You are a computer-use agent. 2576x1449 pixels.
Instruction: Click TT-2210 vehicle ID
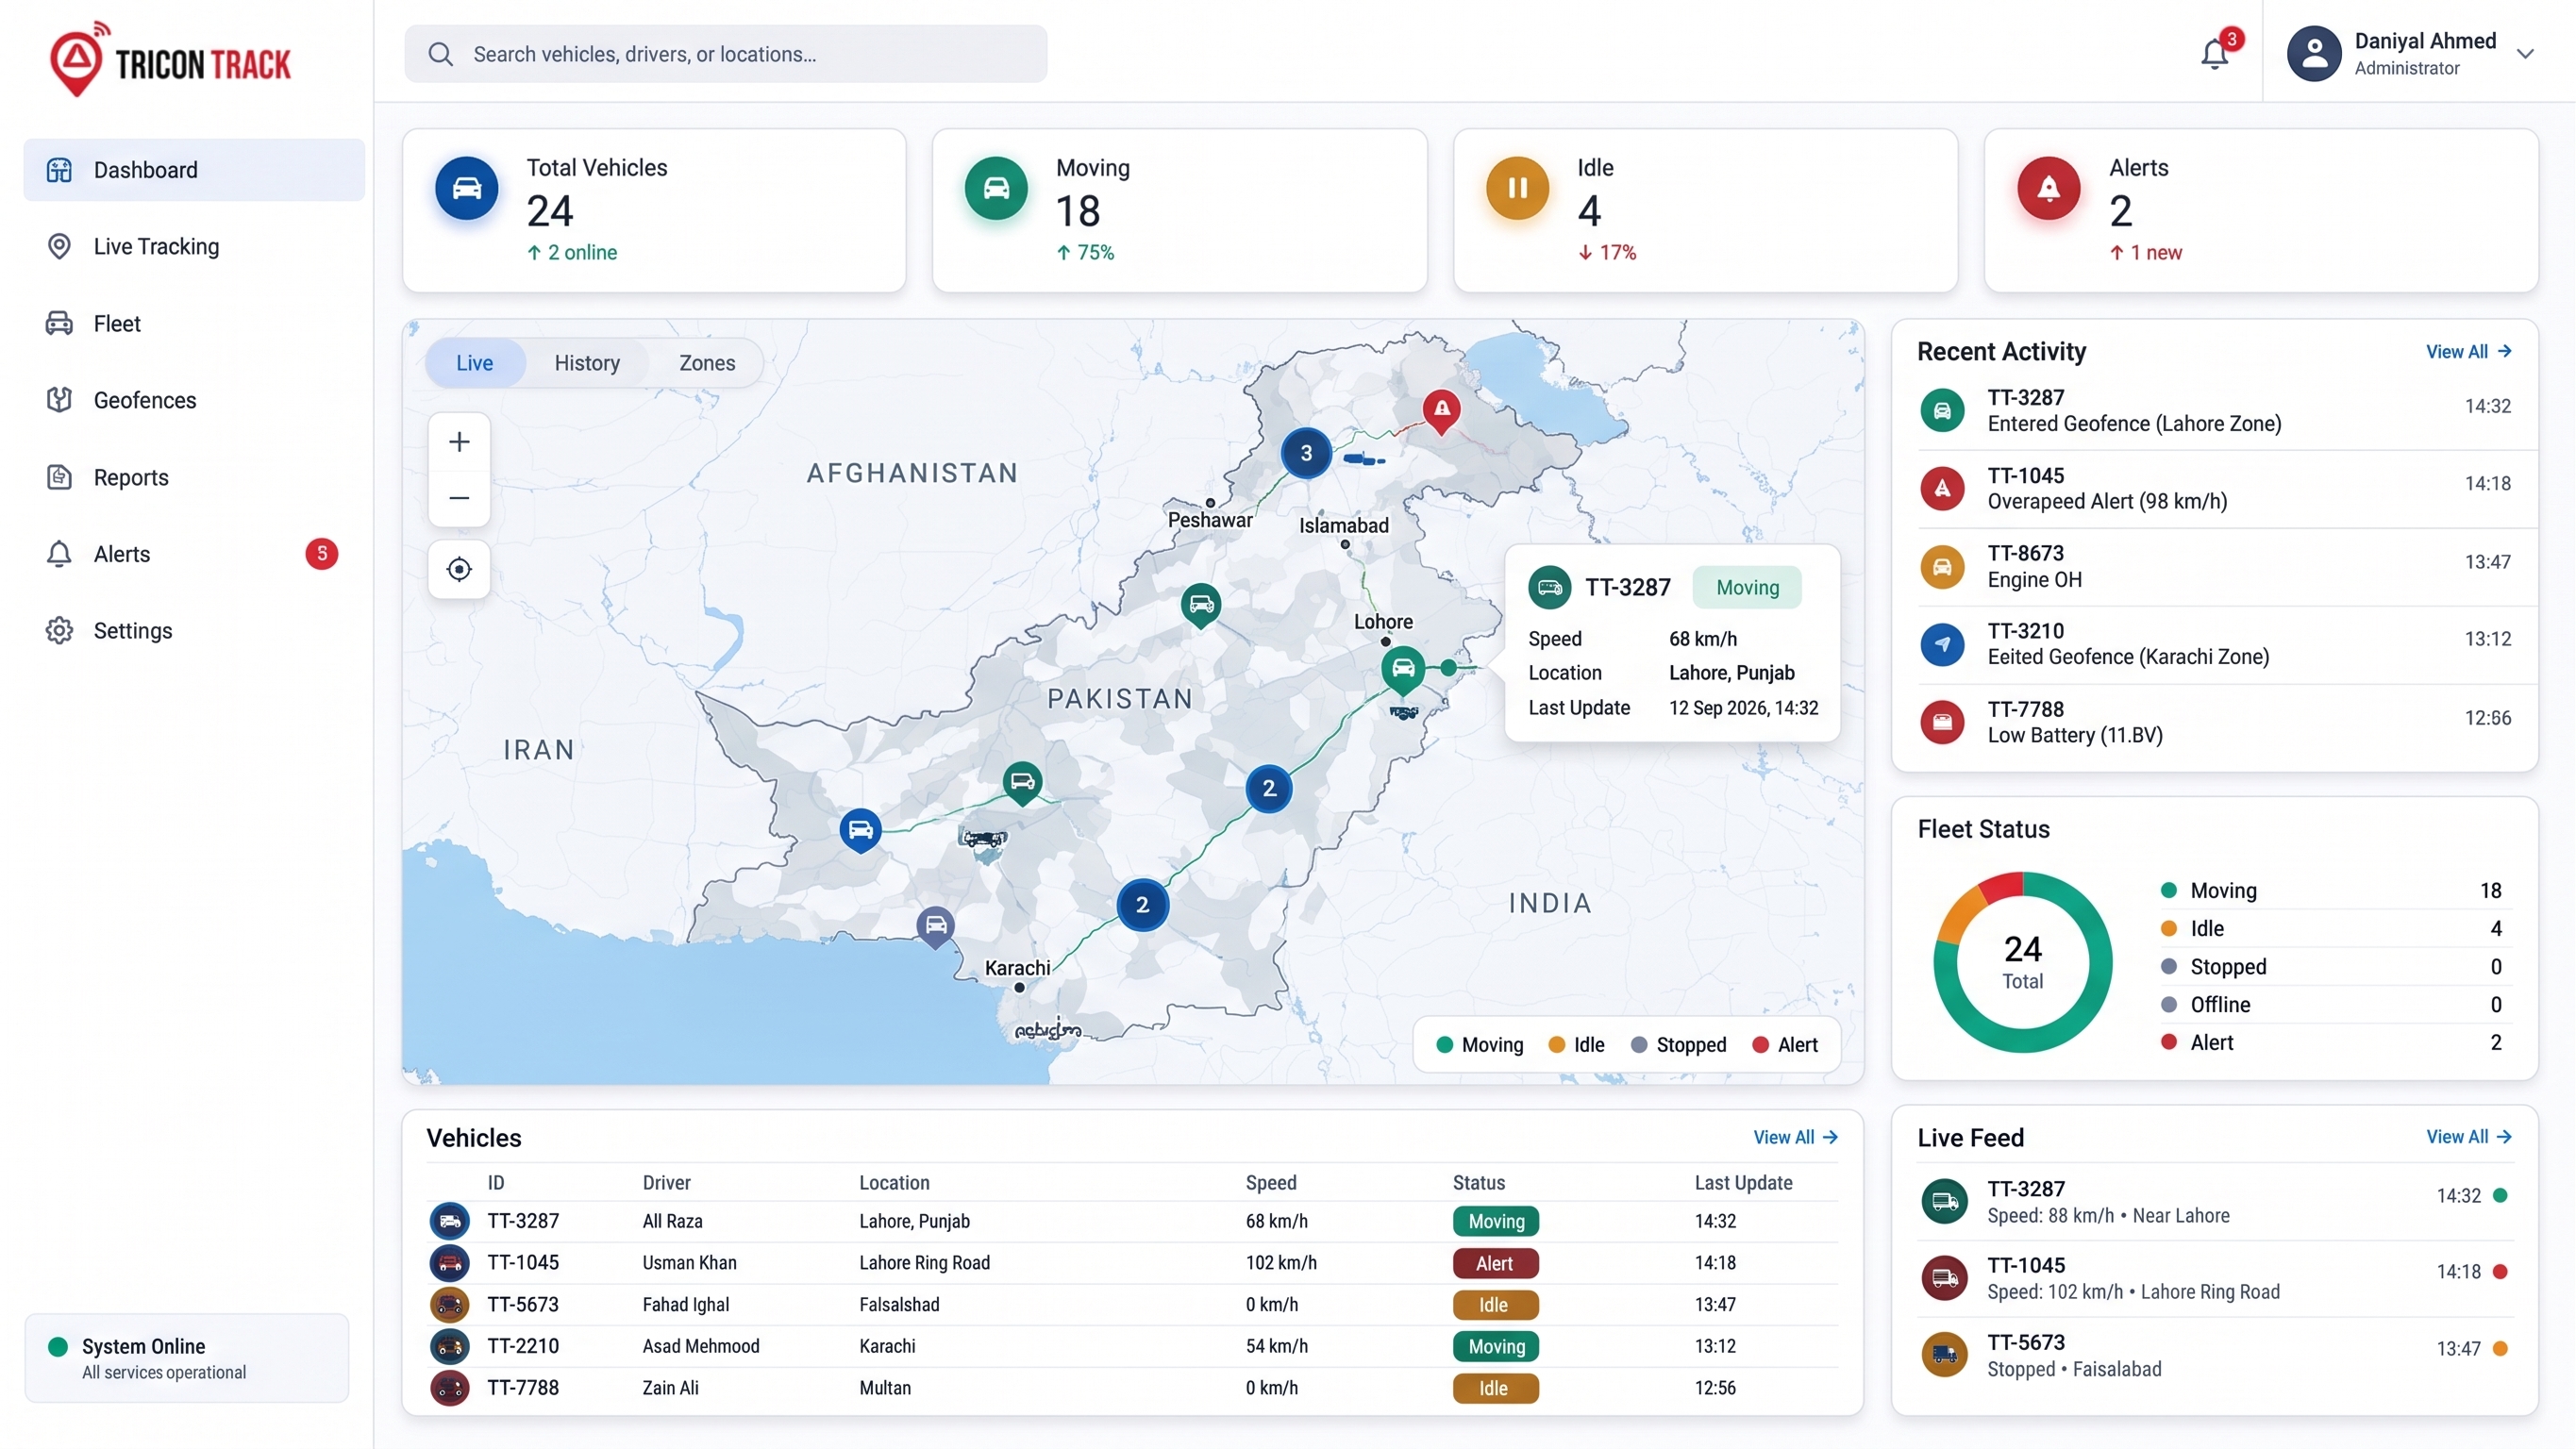(x=523, y=1347)
